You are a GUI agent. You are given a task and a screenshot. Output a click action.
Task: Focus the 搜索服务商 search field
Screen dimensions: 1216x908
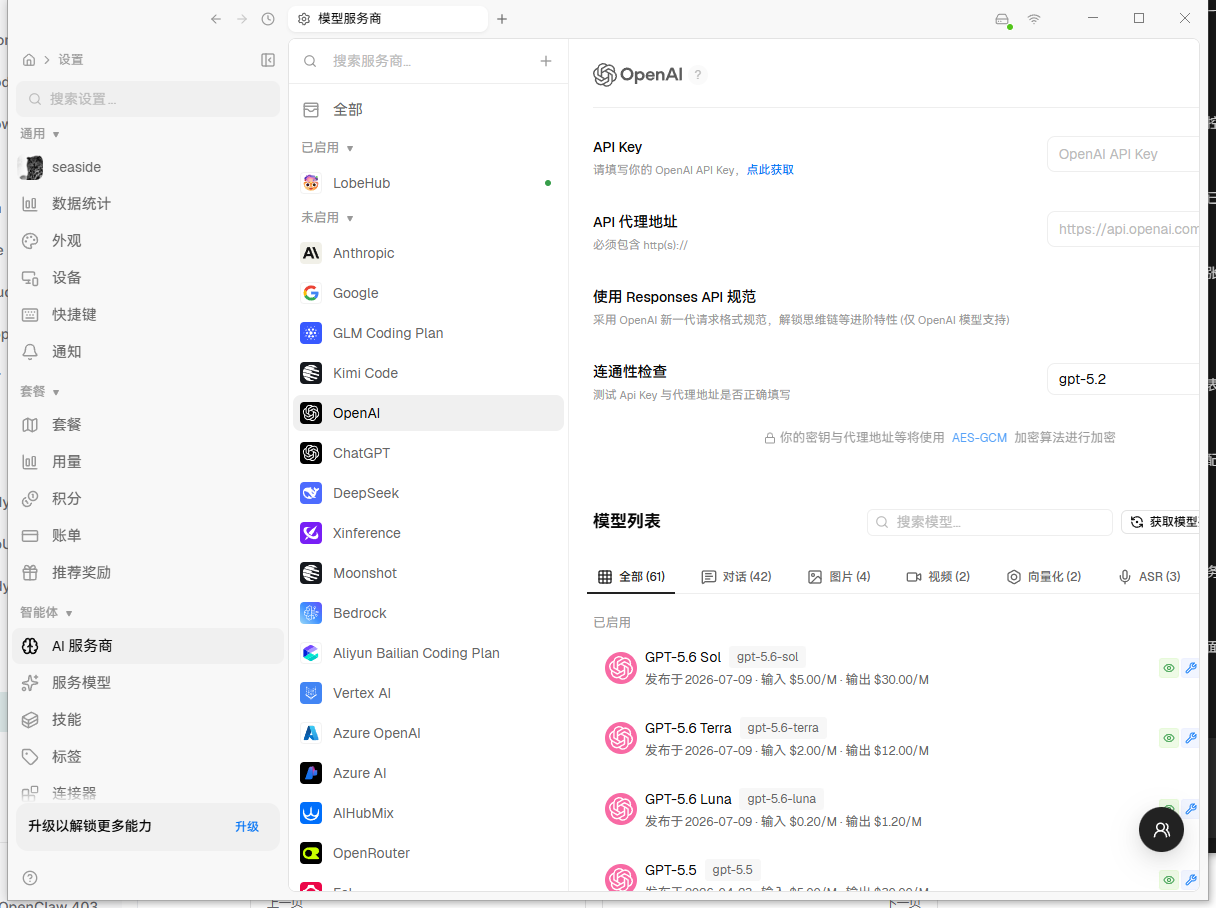click(420, 61)
